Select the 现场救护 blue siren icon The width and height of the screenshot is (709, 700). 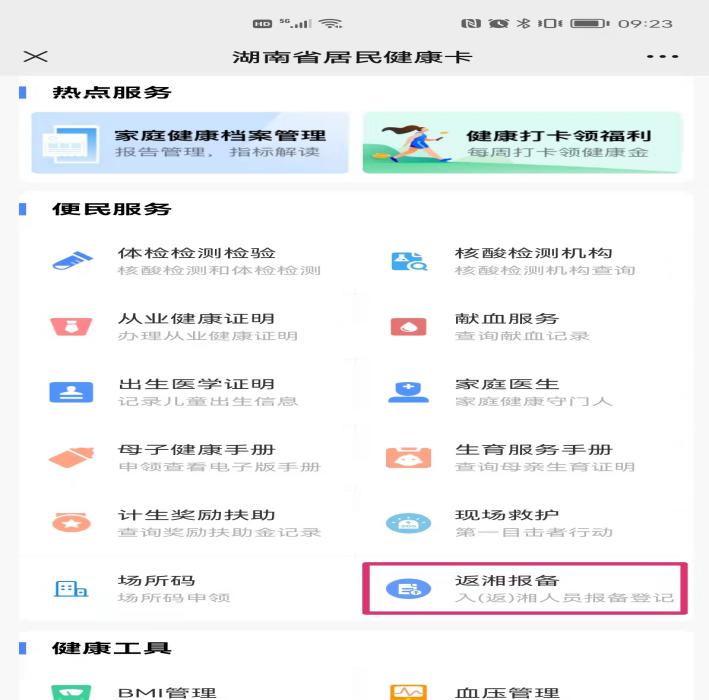pyautogui.click(x=408, y=523)
